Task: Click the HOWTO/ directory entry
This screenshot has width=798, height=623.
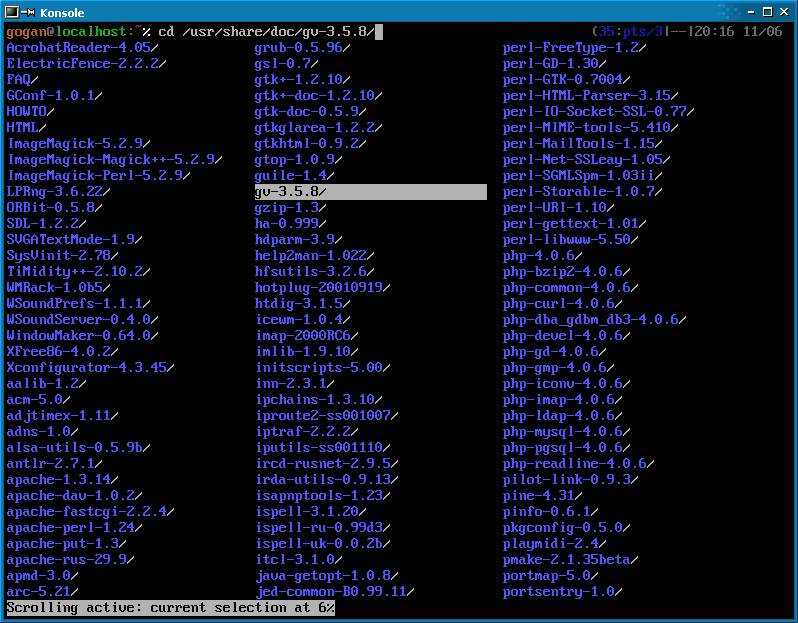Action: coord(30,112)
